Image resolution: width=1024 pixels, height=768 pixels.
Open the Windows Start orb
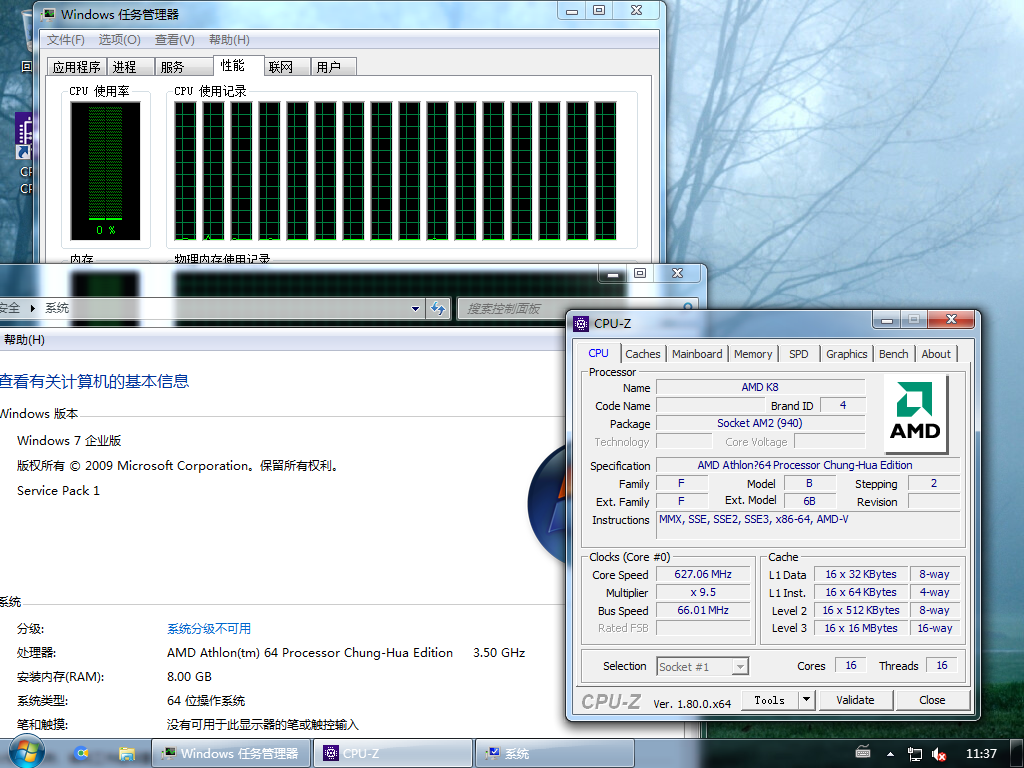[25, 752]
